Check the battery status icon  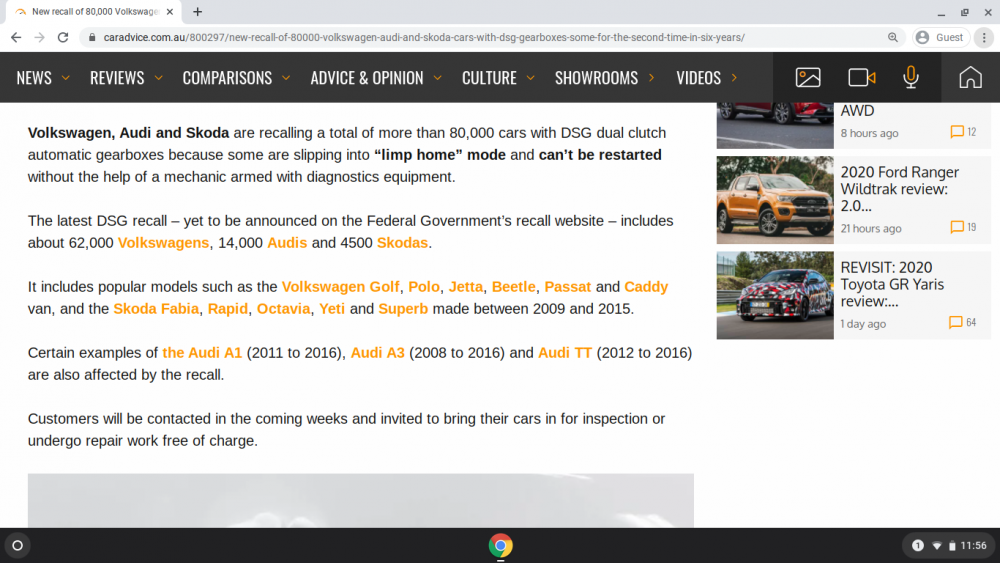pos(952,545)
